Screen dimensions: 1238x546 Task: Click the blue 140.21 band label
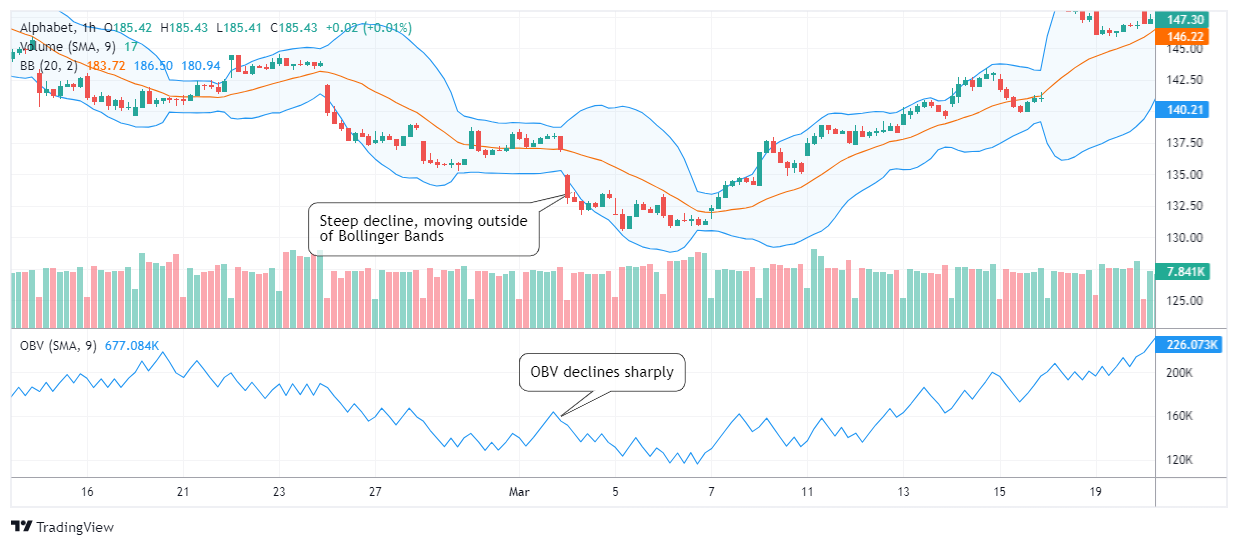tap(1183, 110)
